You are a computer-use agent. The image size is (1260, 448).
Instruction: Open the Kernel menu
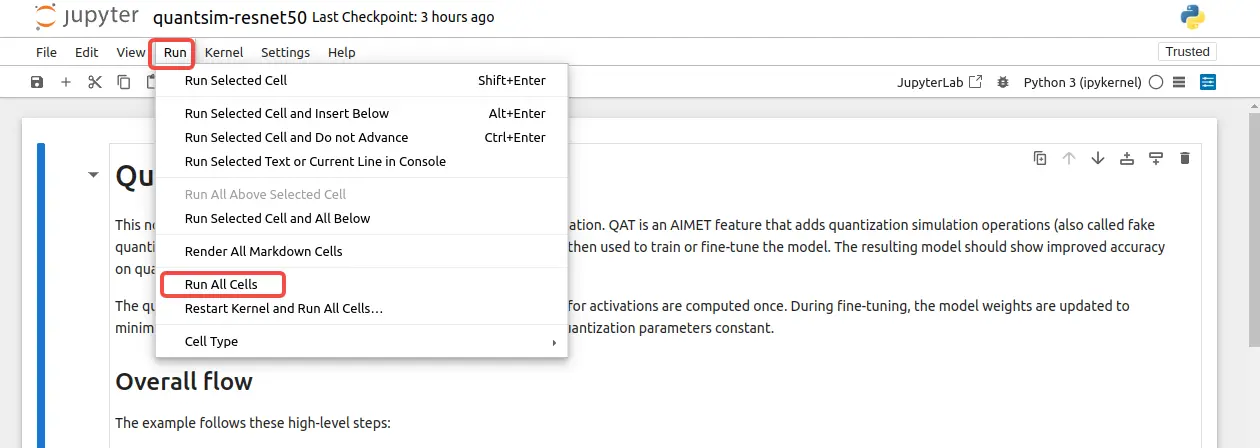tap(223, 52)
